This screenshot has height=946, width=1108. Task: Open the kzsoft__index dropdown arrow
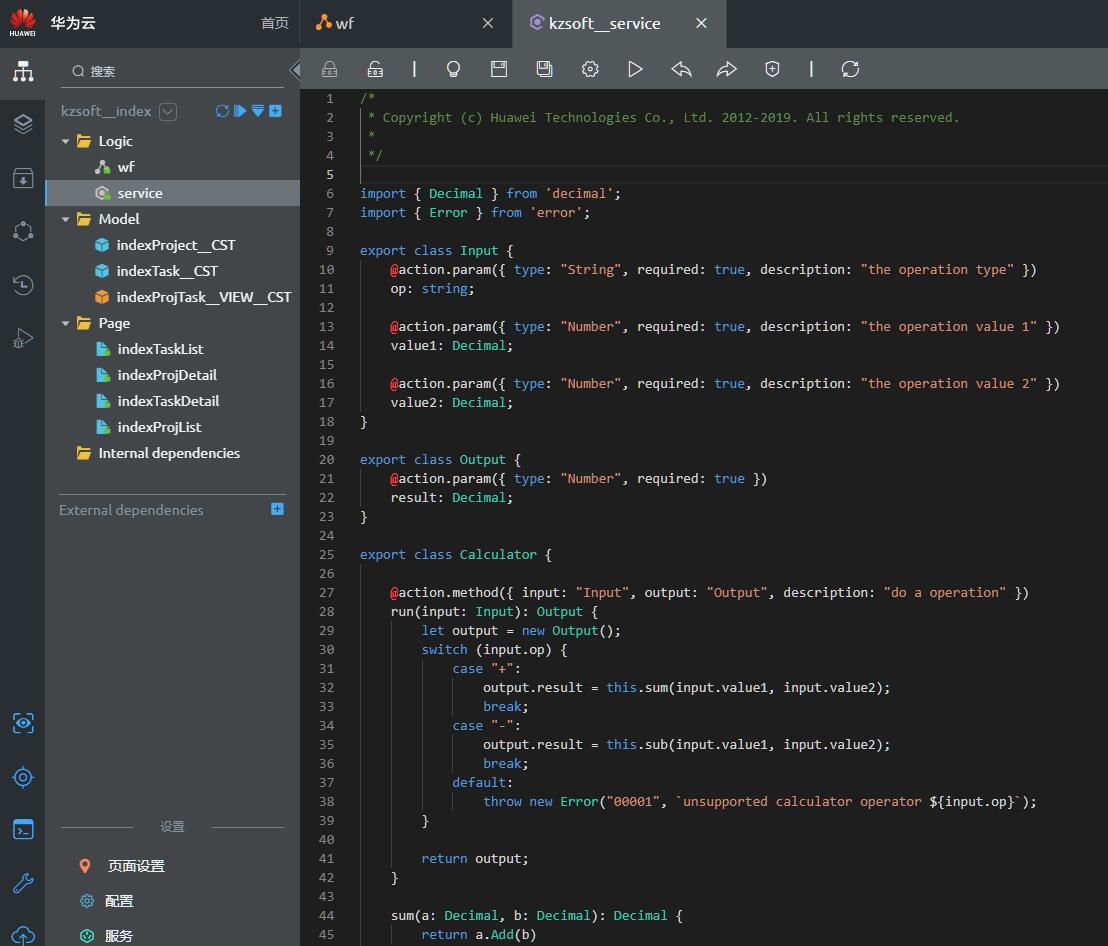(168, 112)
